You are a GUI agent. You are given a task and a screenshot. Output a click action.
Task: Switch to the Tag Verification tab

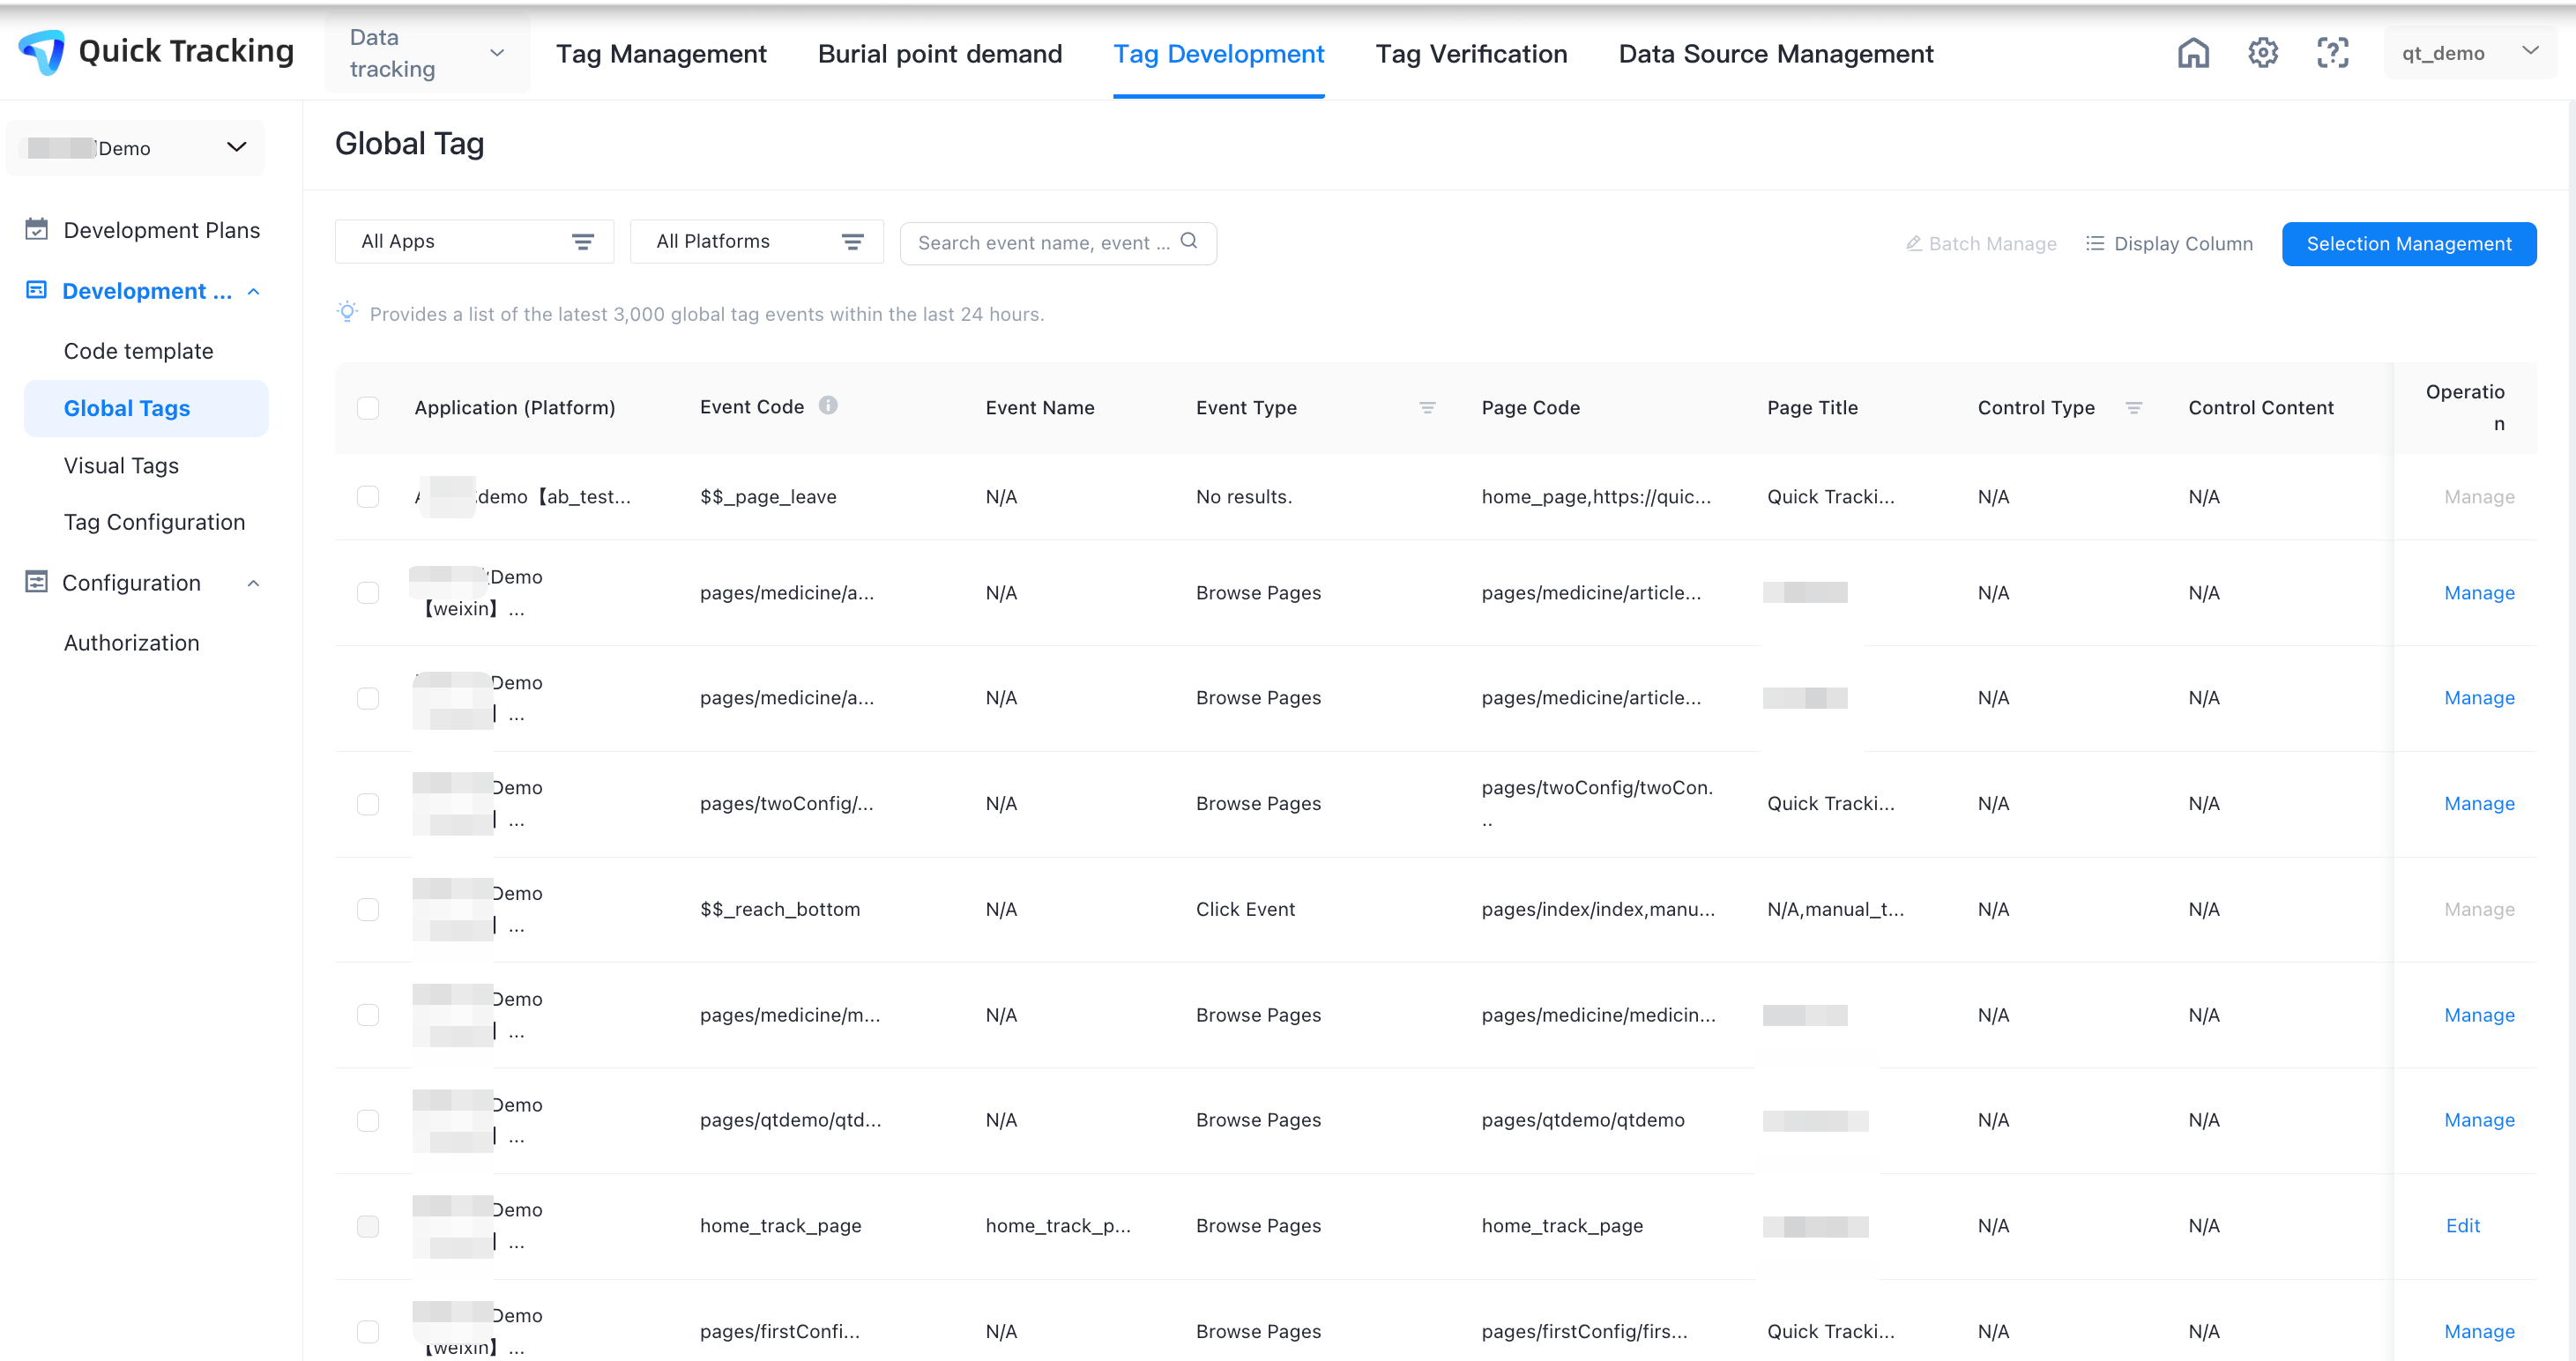click(x=1471, y=54)
